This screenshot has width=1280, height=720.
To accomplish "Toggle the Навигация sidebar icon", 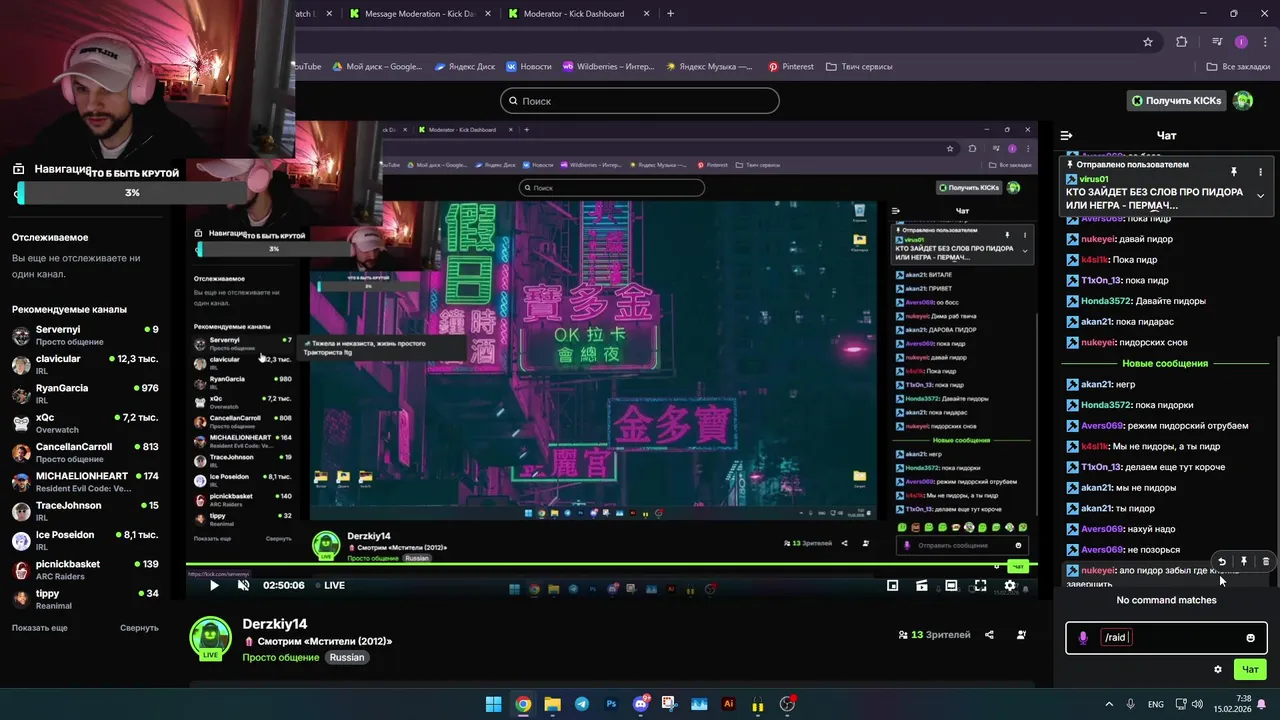I will pos(18,169).
